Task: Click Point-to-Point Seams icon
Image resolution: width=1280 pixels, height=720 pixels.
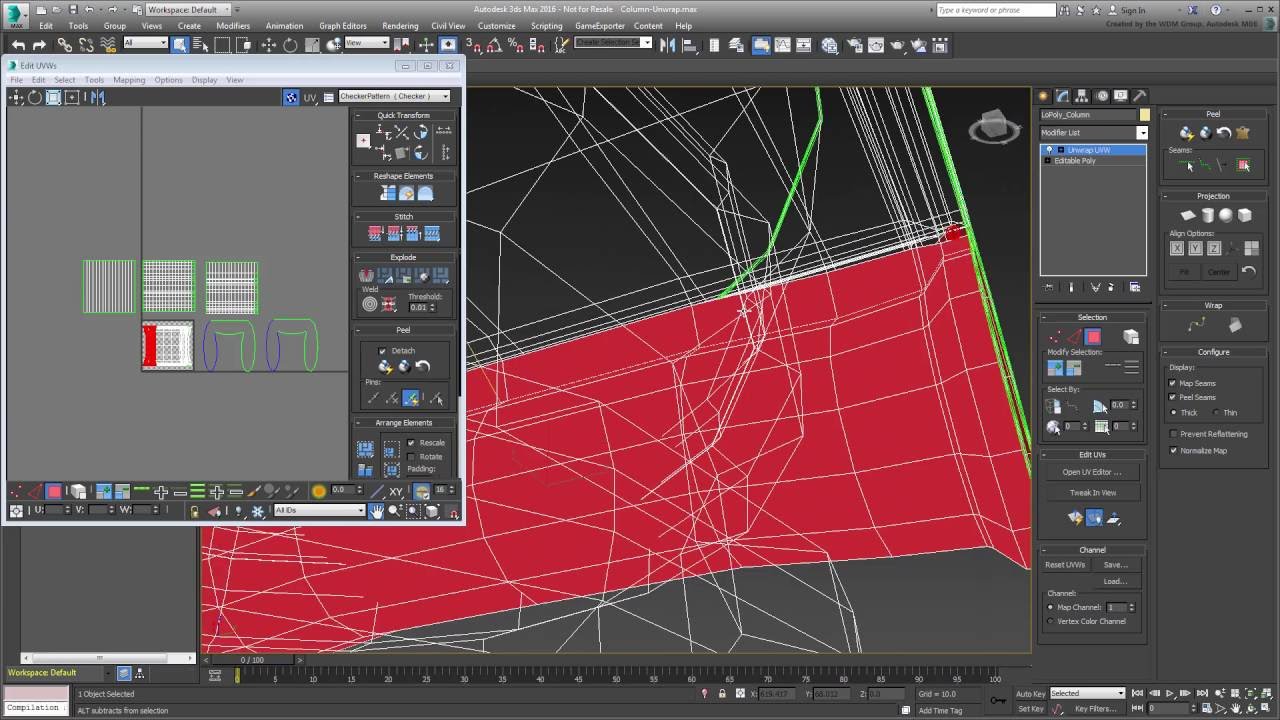Action: tap(1205, 166)
